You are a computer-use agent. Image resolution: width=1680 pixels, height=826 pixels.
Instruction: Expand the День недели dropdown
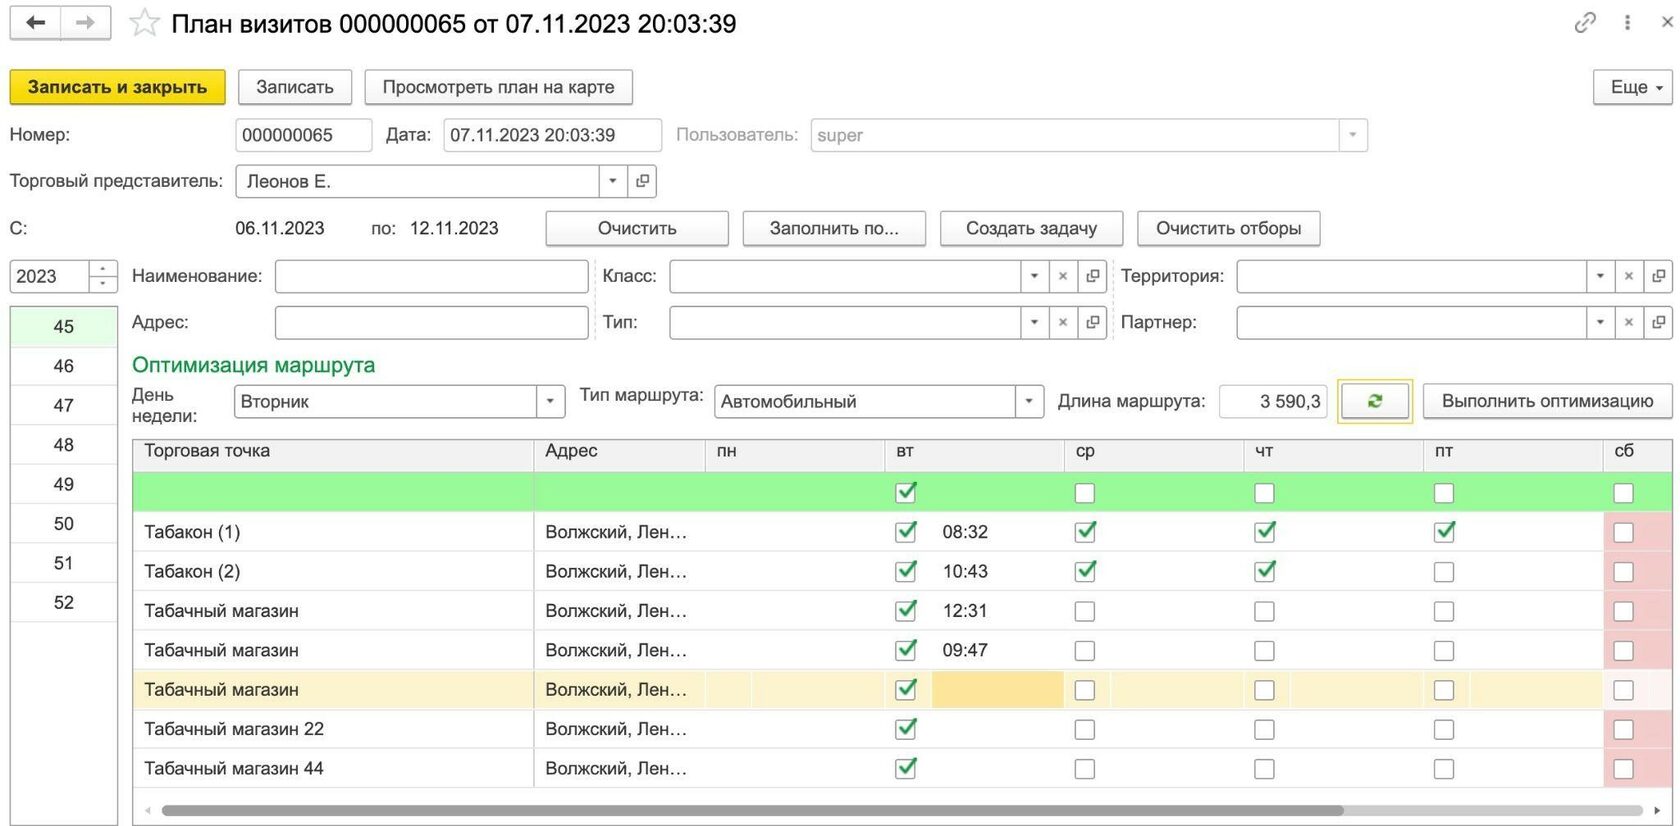[x=550, y=401]
